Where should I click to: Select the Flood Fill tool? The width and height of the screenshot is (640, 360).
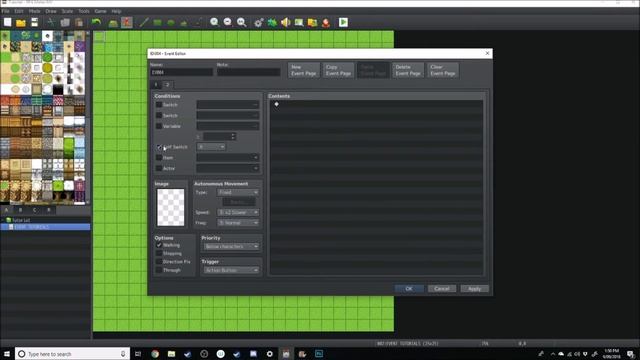(184, 22)
